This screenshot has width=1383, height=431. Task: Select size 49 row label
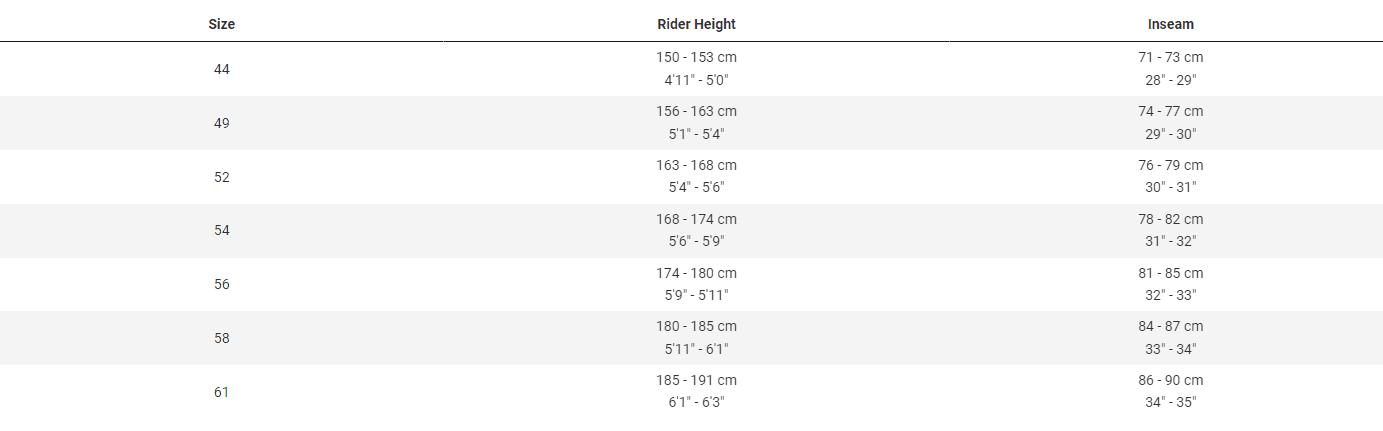pos(221,123)
